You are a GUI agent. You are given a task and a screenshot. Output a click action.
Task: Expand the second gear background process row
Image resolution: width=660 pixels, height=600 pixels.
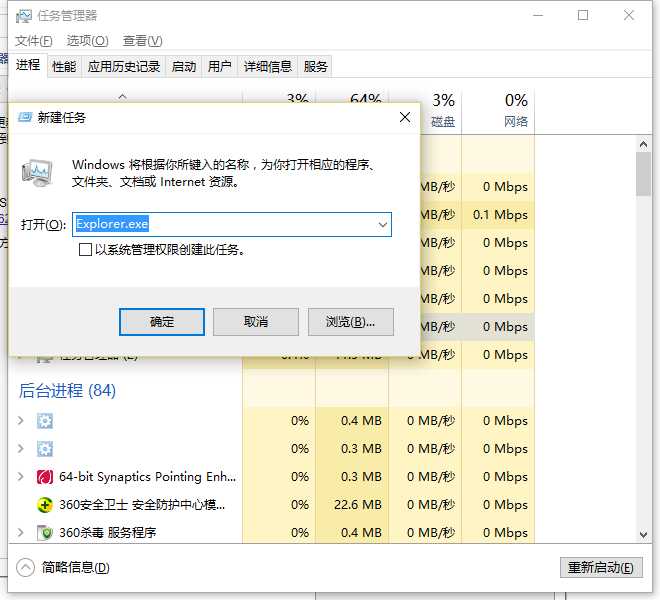21,448
